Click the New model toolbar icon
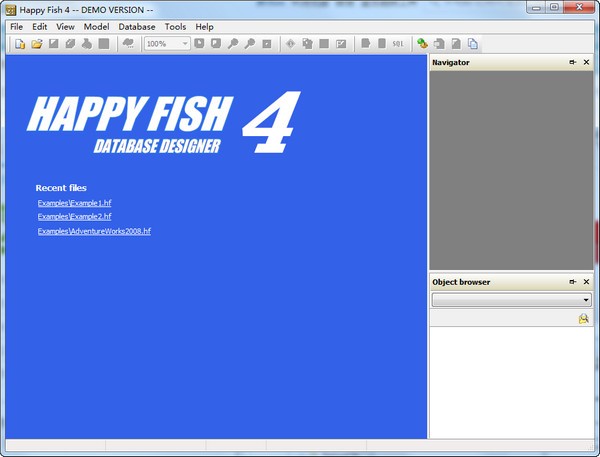600x457 pixels. (x=20, y=44)
